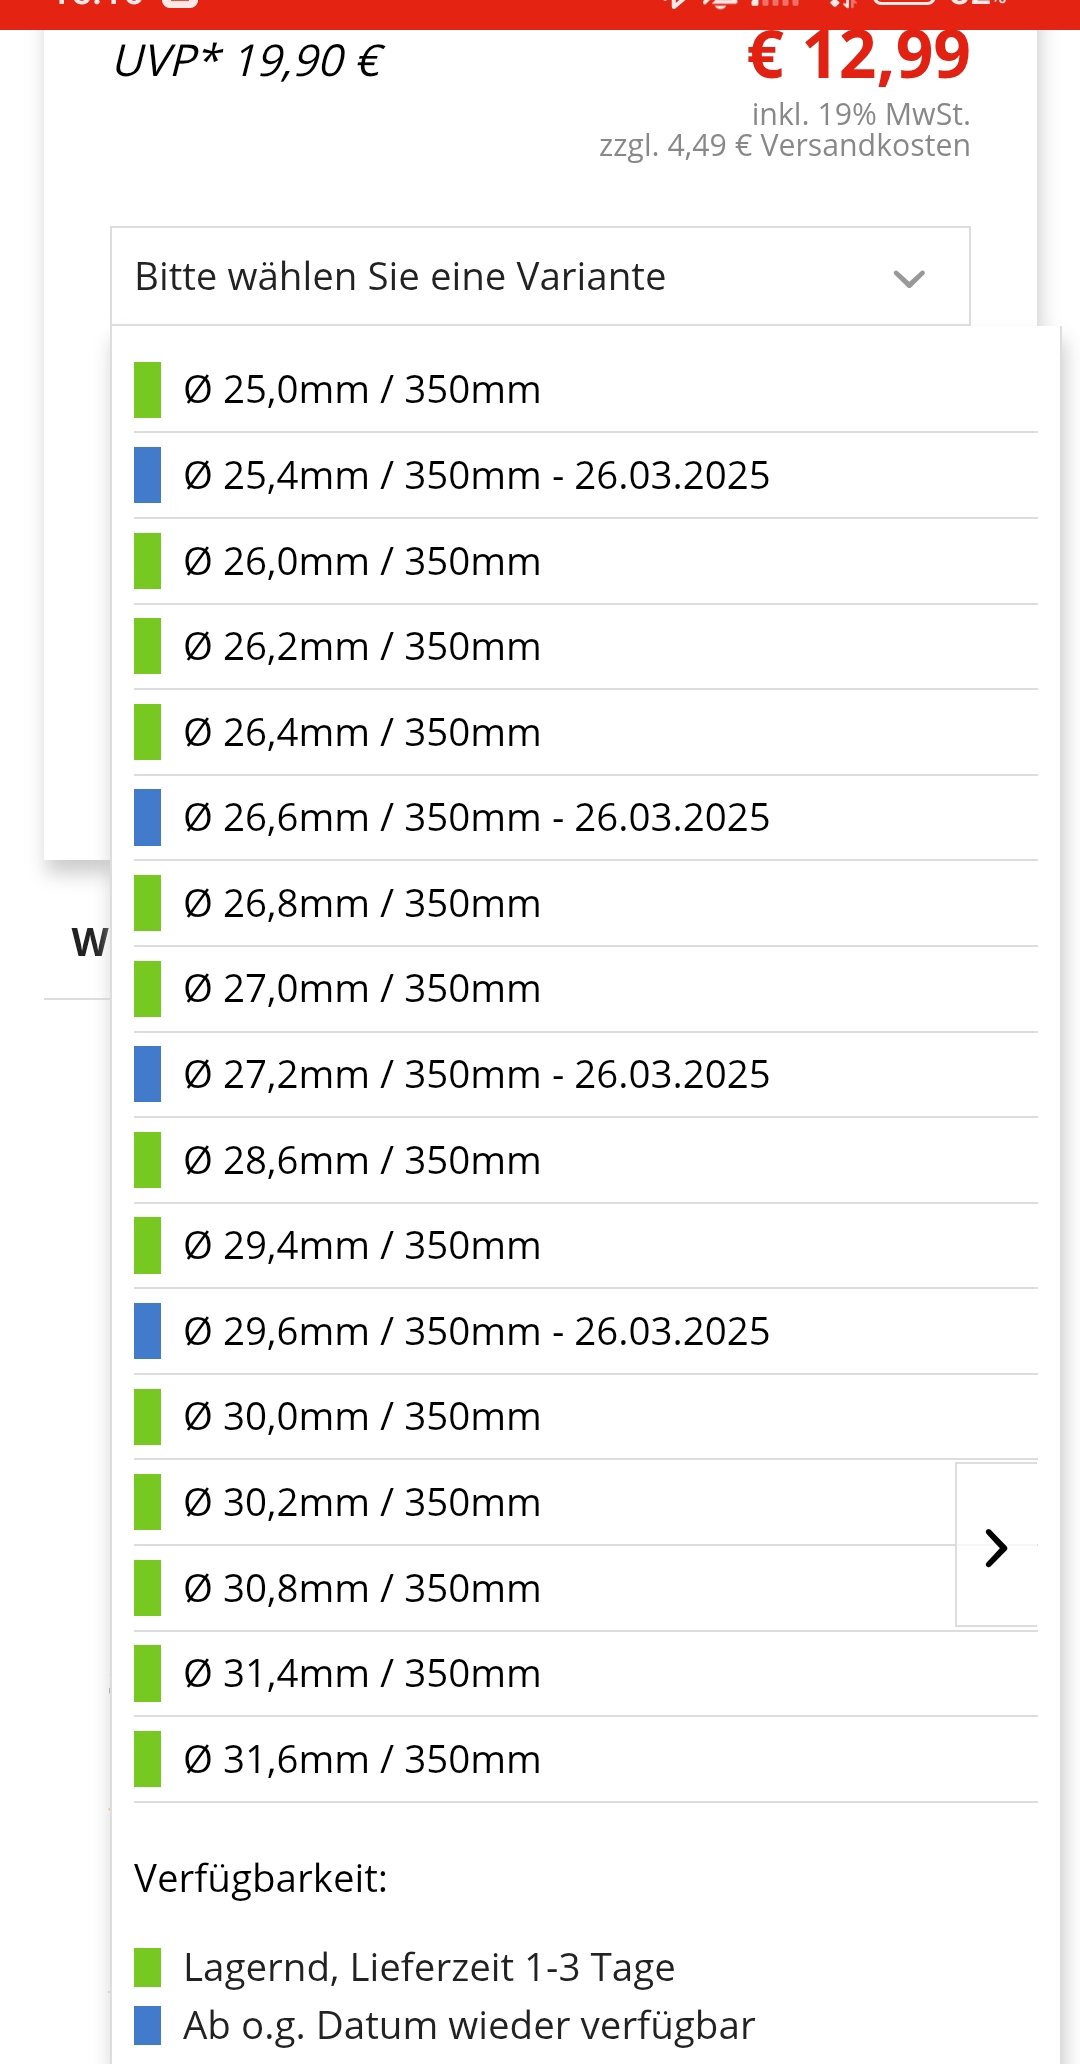Choose the Ø 26,0mm / 350mm option

(x=362, y=562)
